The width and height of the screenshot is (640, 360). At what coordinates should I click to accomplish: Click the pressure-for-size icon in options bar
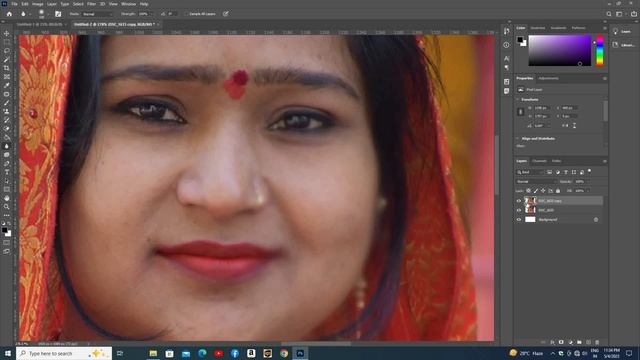click(x=226, y=14)
